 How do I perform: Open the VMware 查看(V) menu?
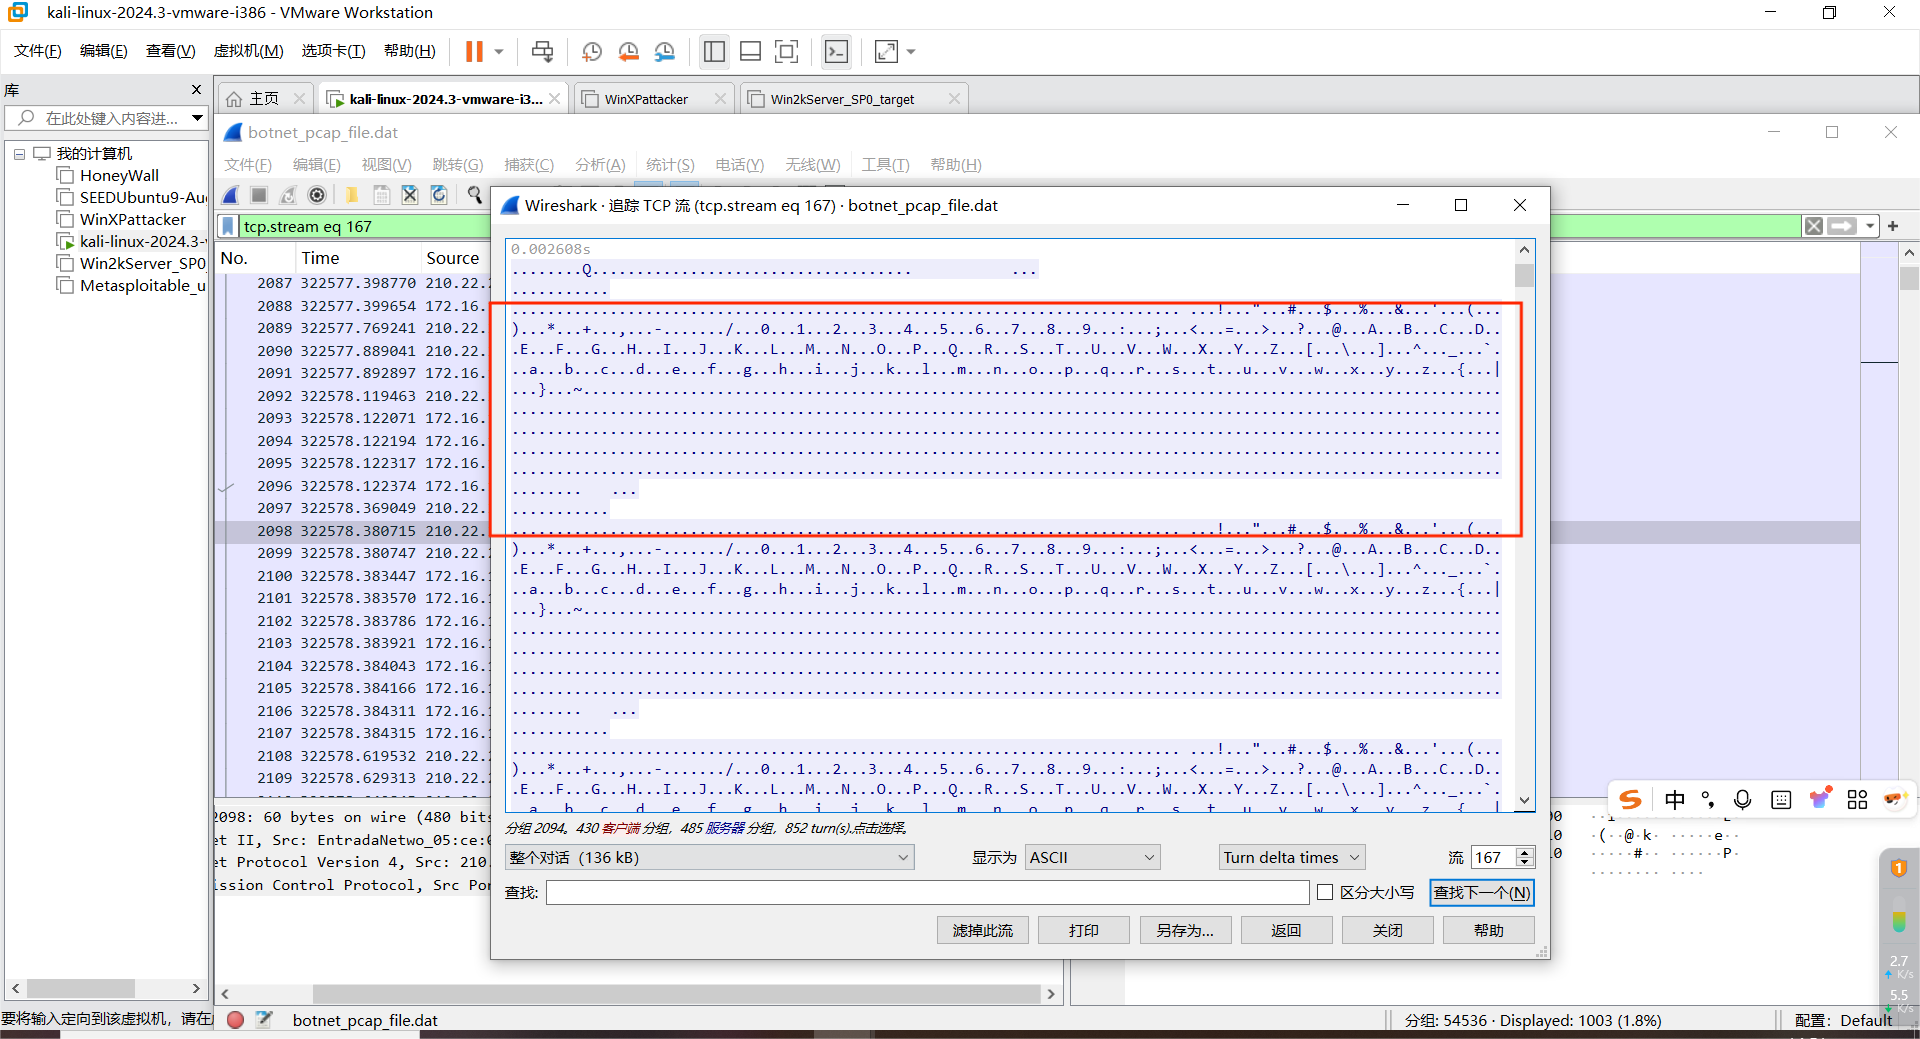[x=171, y=51]
